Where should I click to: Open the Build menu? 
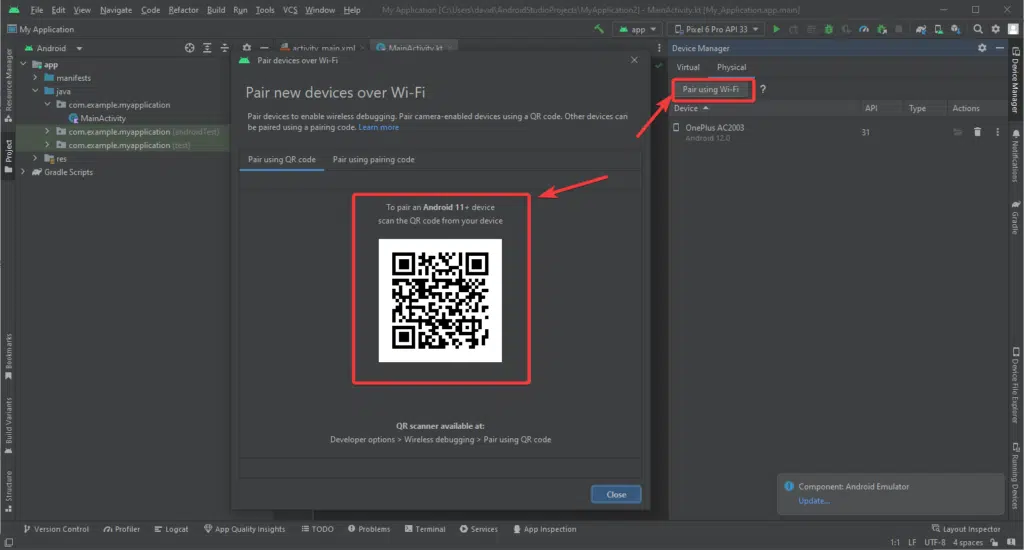(216, 10)
